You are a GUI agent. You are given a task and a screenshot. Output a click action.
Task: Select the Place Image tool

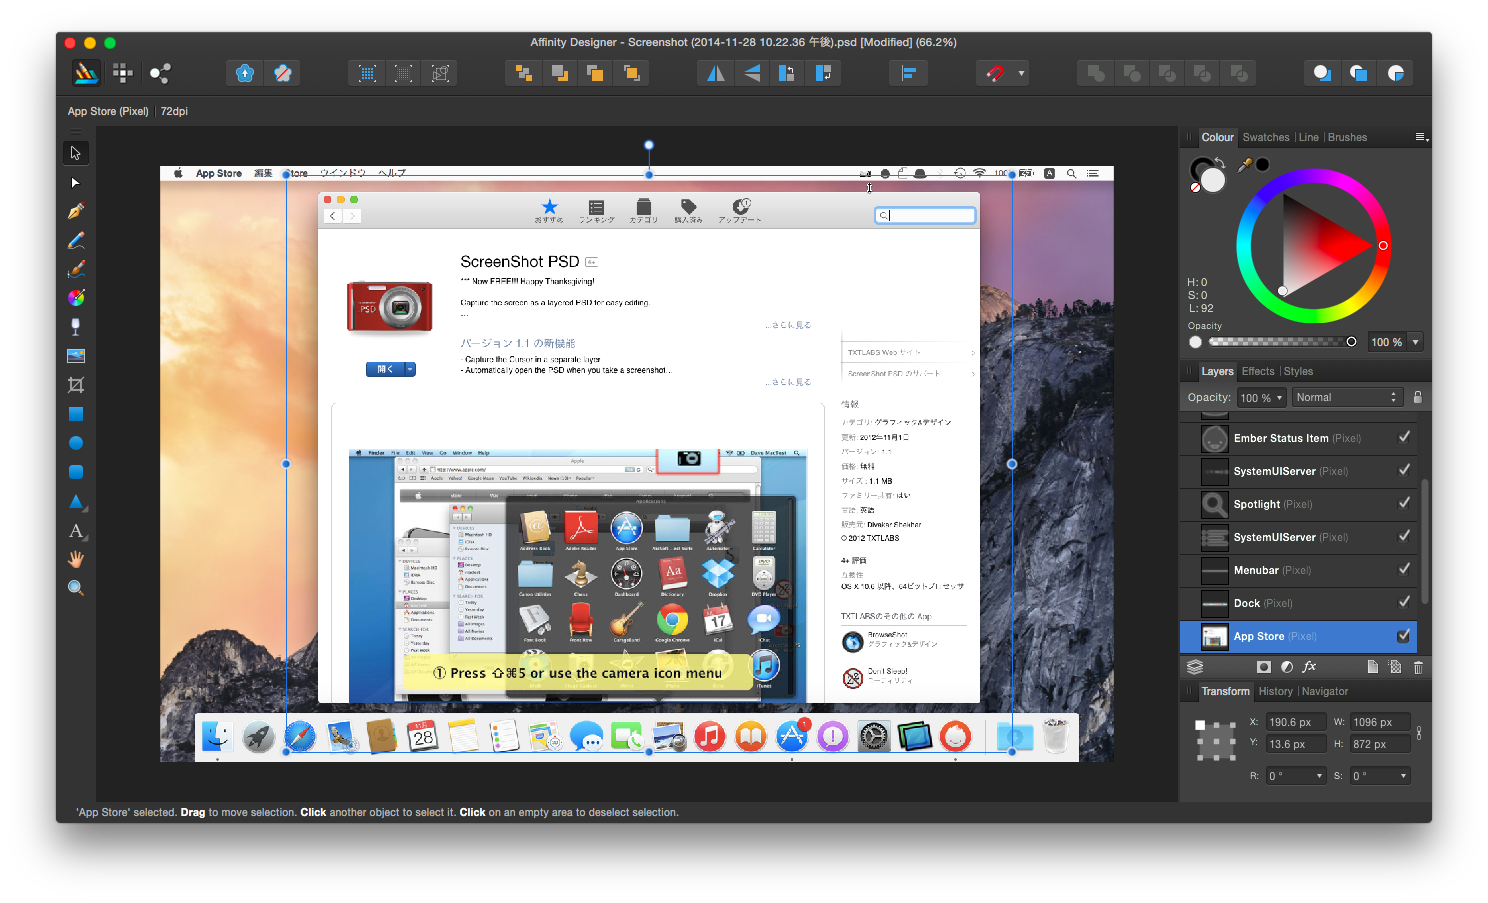tap(75, 356)
